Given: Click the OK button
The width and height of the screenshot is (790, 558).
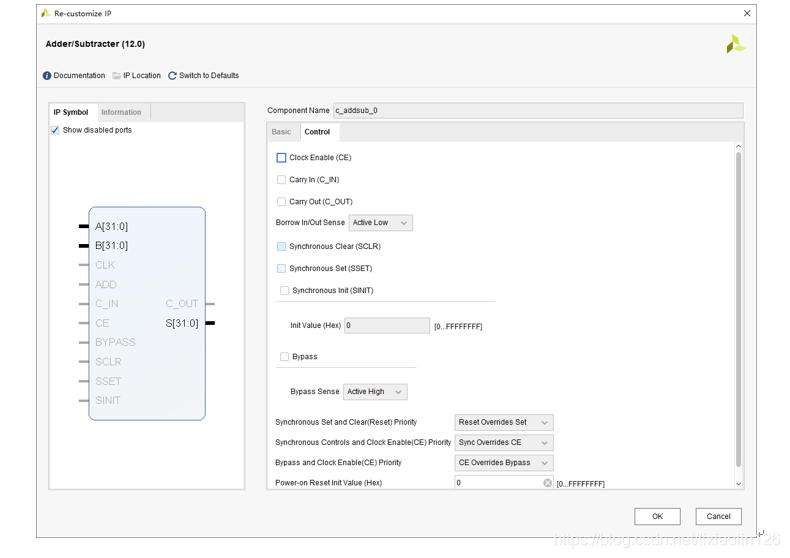Looking at the screenshot, I should click(x=657, y=516).
